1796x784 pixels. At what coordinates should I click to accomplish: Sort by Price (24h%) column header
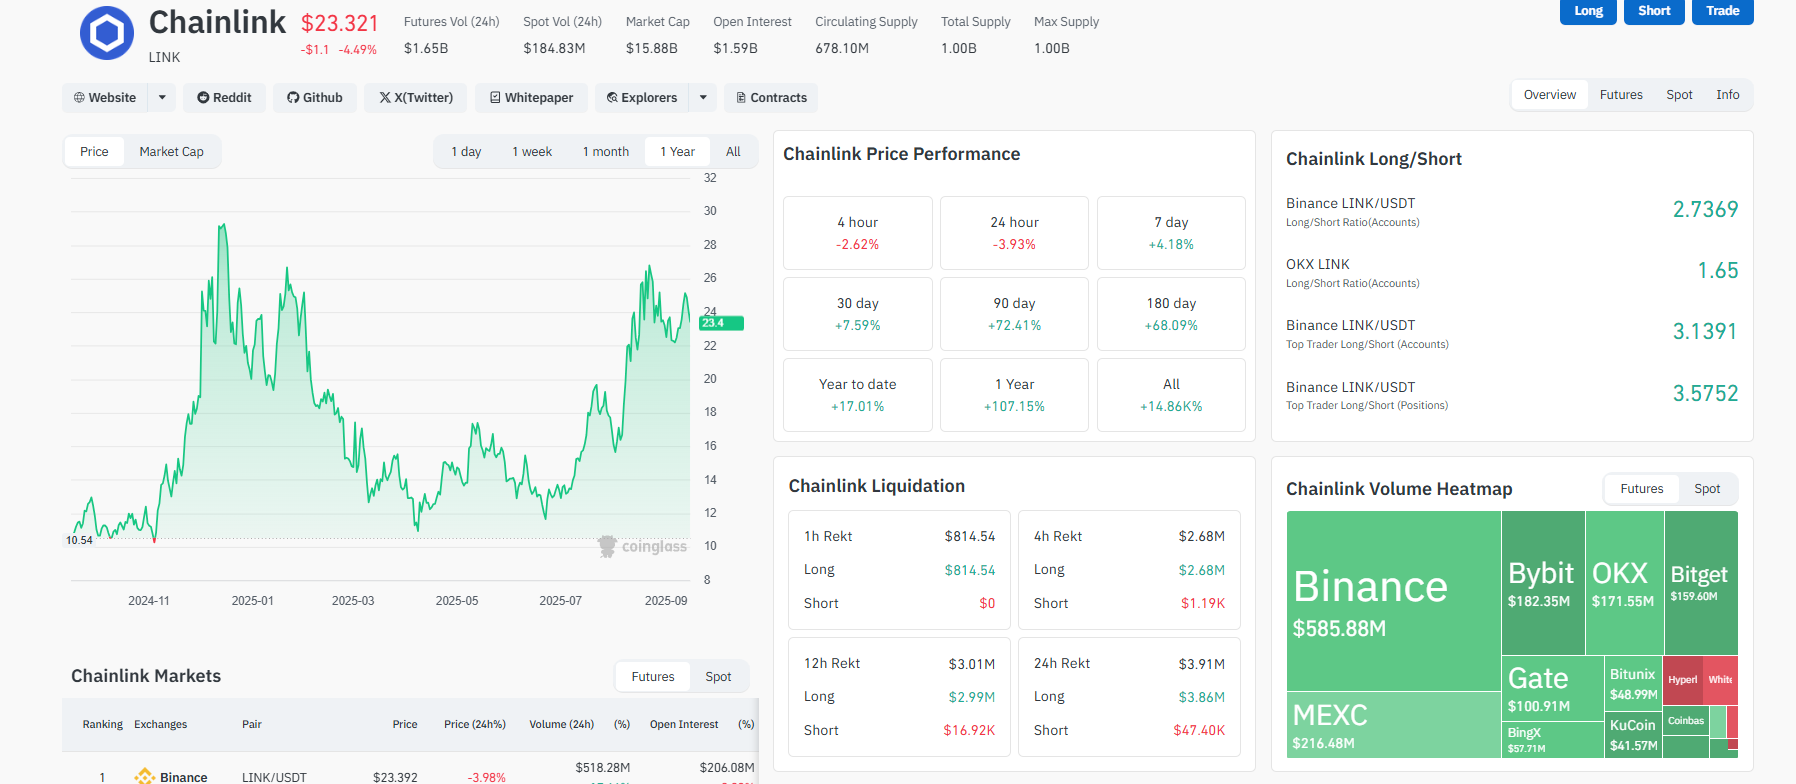point(475,725)
